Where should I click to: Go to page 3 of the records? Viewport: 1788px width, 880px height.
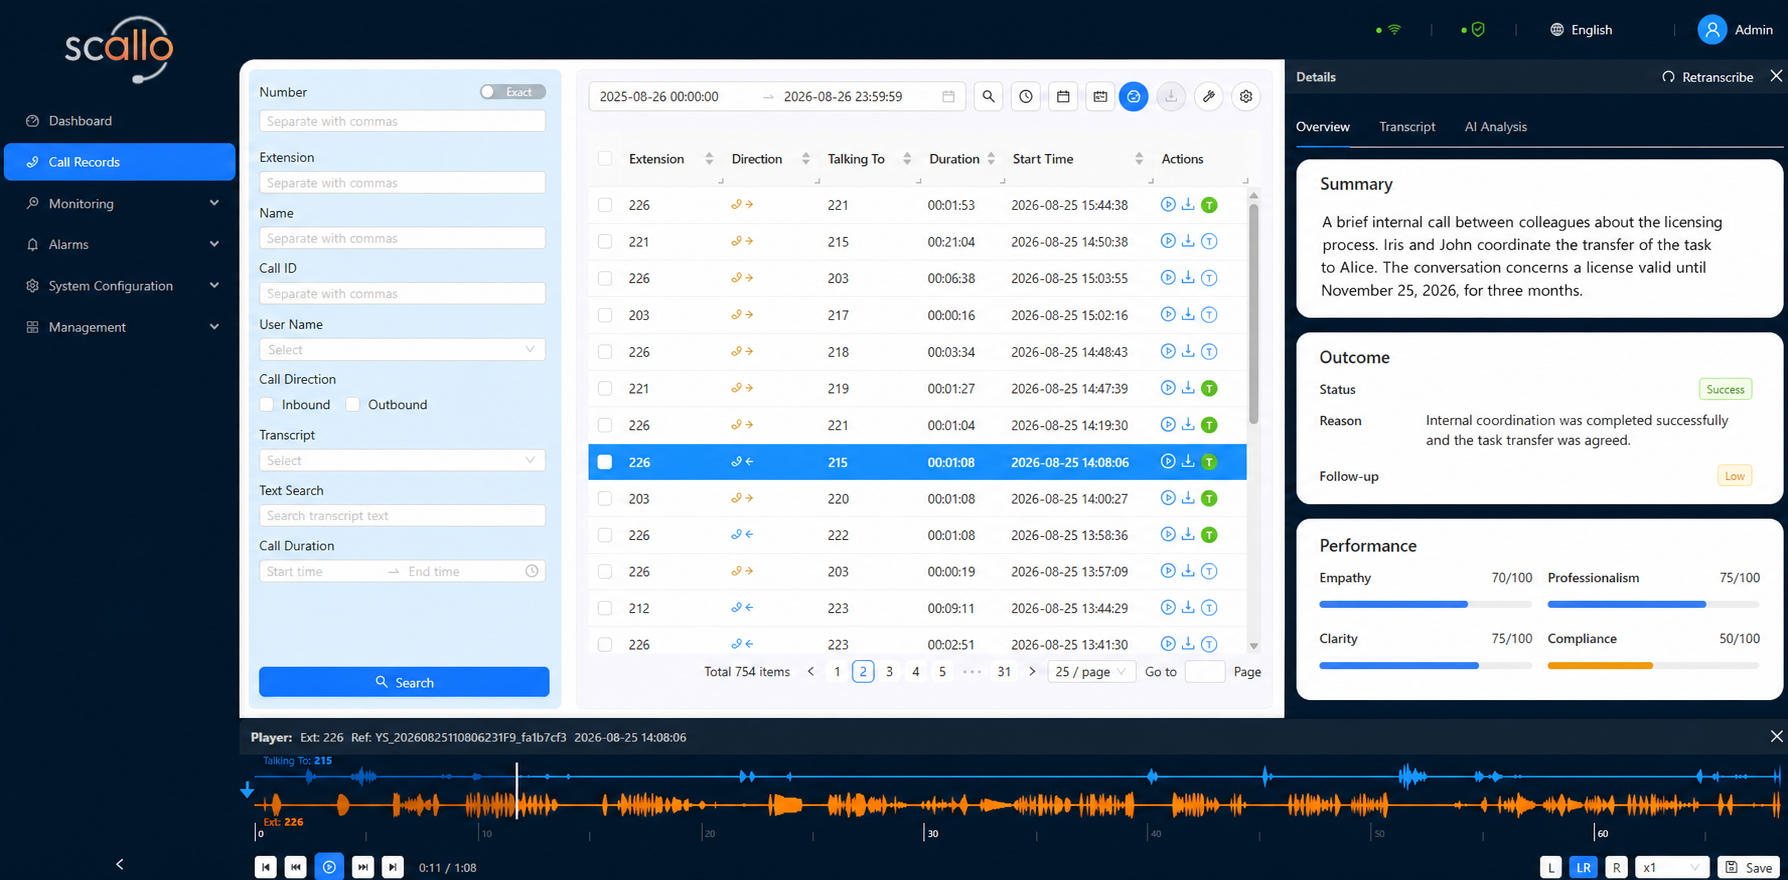[889, 672]
